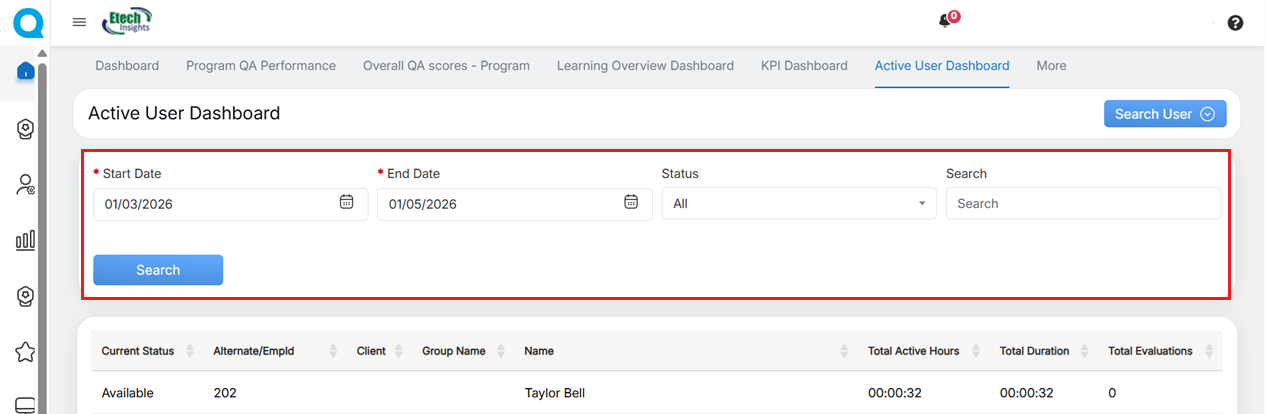The height and width of the screenshot is (414, 1266).
Task: Switch to the KPI Dashboard tab
Action: click(804, 66)
